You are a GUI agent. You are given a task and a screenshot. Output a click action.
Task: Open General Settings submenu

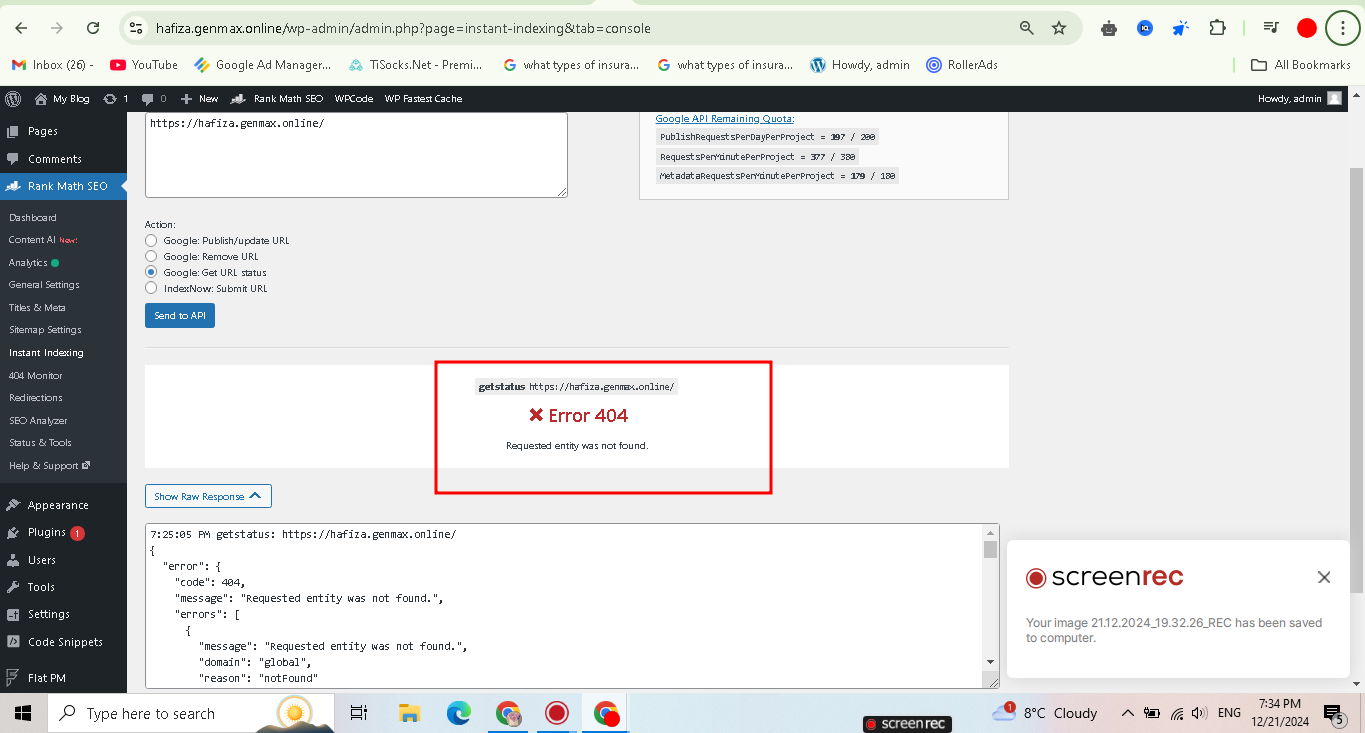click(x=44, y=285)
